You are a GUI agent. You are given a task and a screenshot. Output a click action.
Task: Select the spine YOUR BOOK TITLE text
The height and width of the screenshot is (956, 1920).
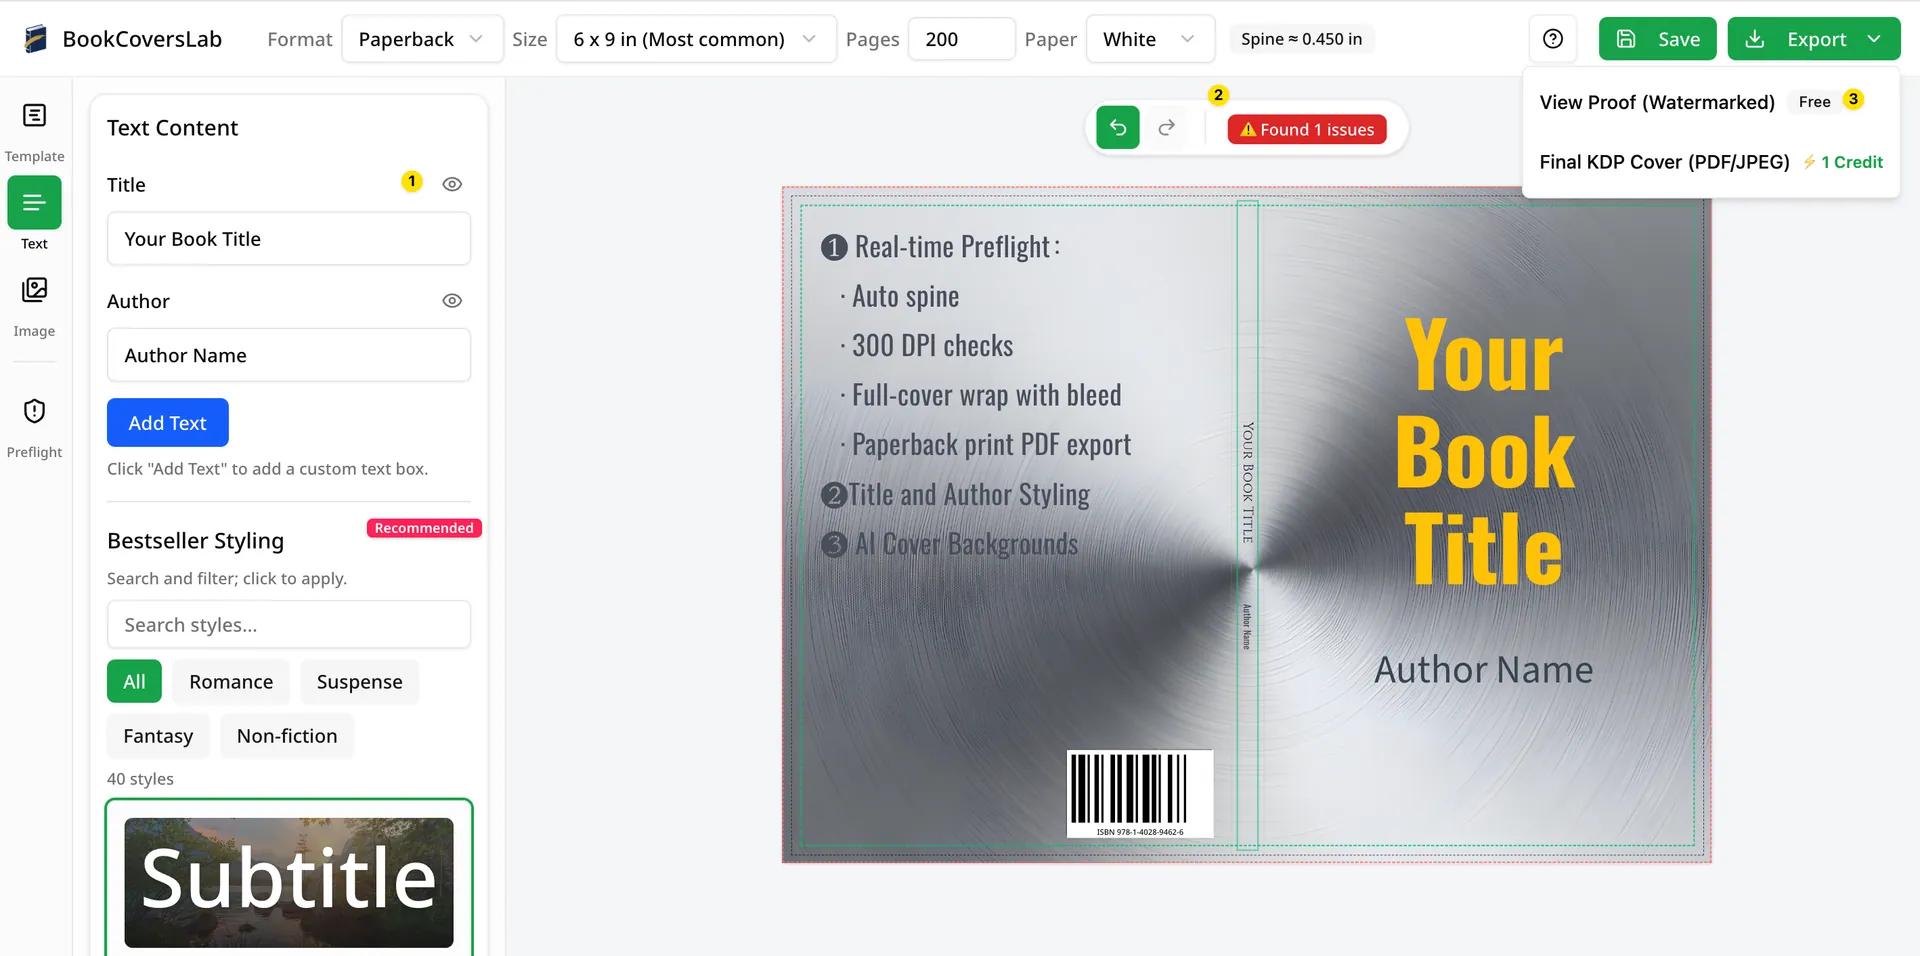1248,482
